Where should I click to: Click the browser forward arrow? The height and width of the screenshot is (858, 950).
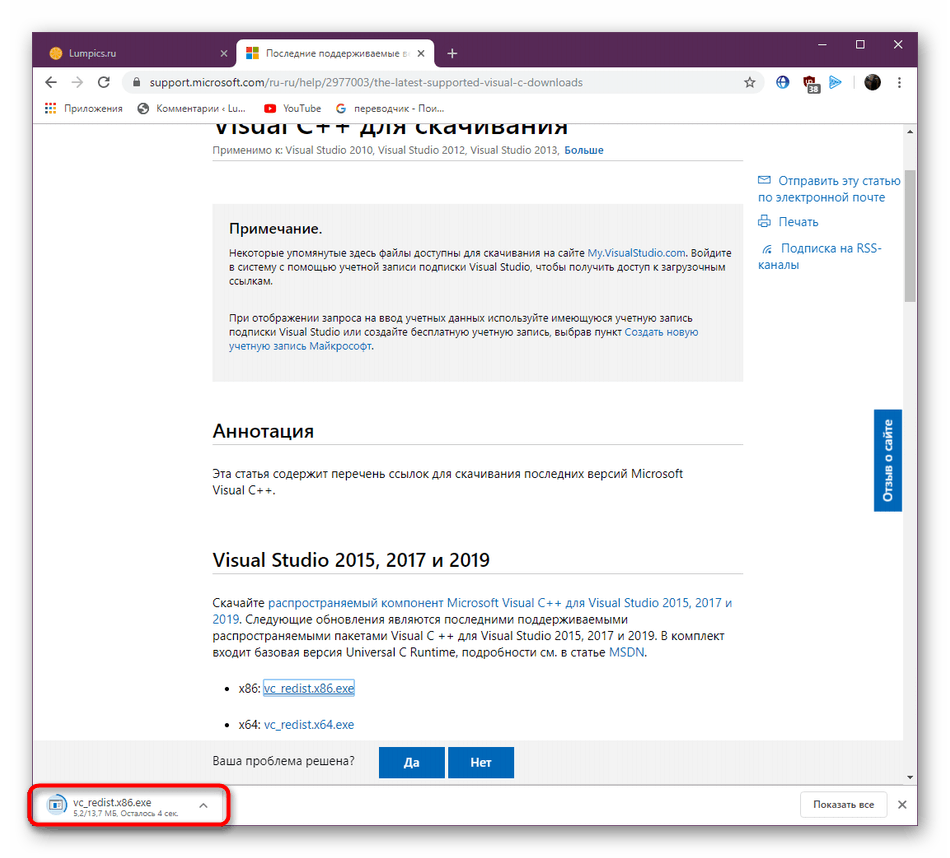click(x=77, y=82)
